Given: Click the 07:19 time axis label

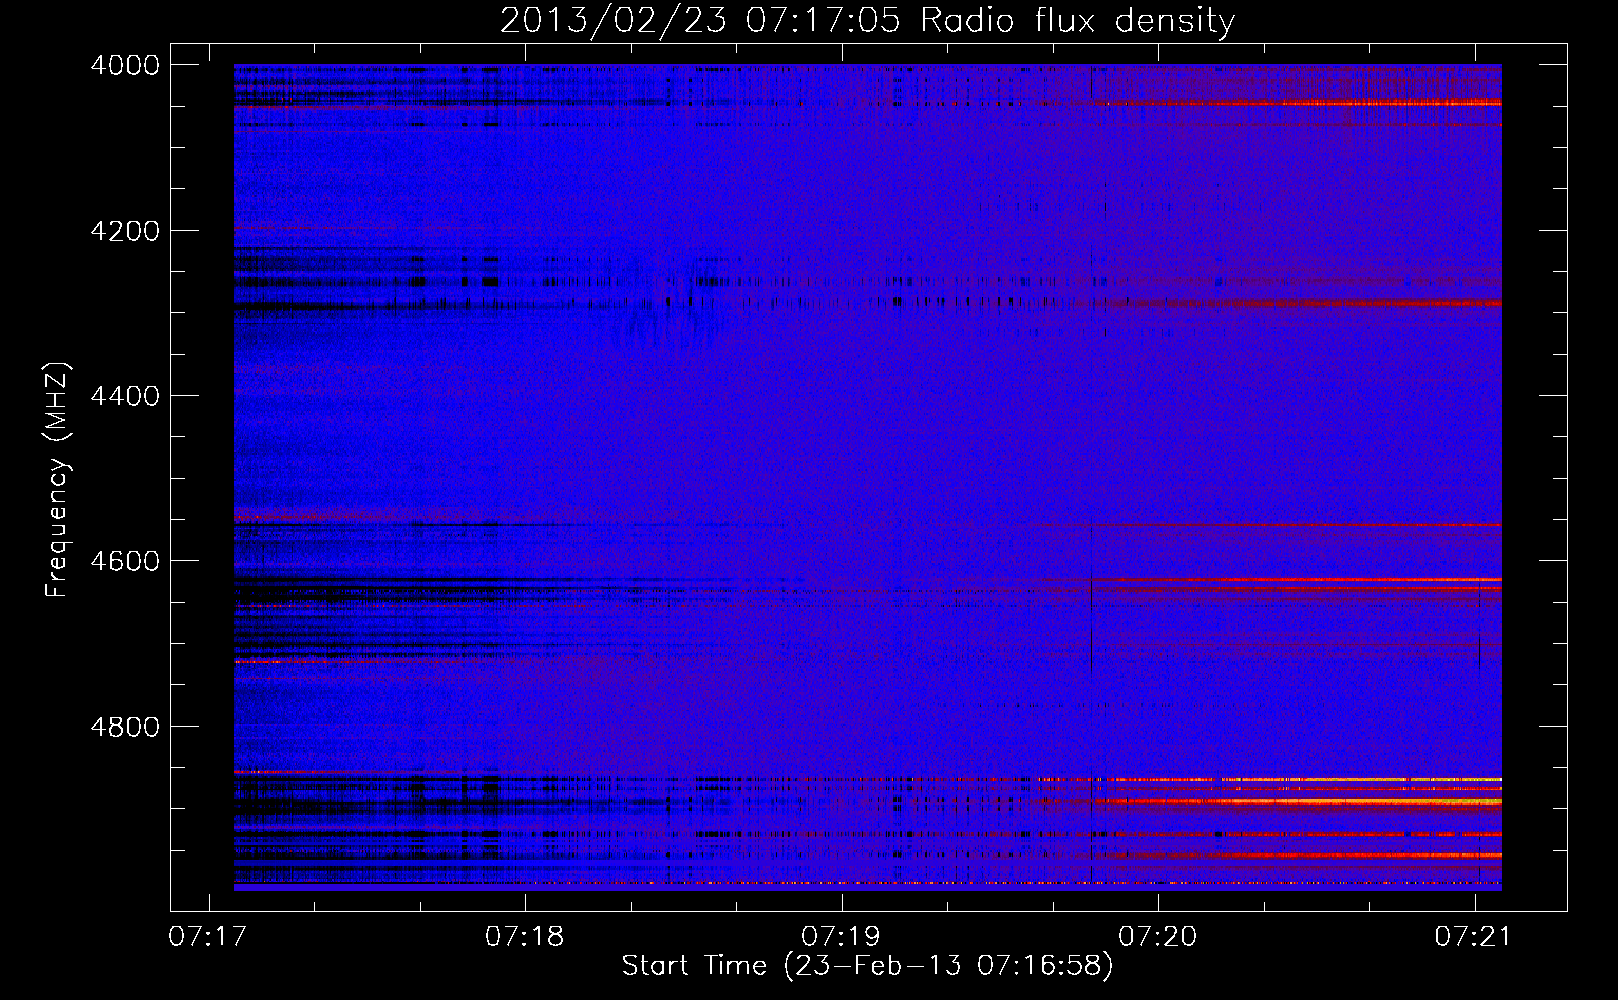Looking at the screenshot, I should pos(841,937).
